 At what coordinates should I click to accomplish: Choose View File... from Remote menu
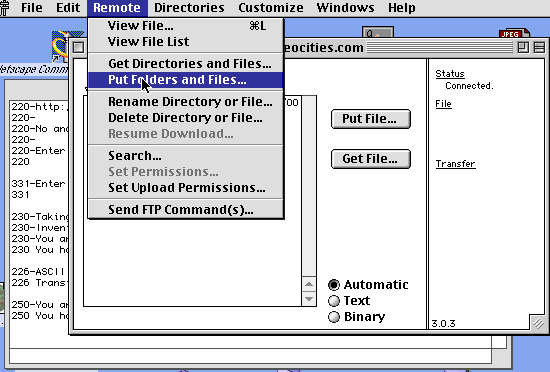point(186,26)
